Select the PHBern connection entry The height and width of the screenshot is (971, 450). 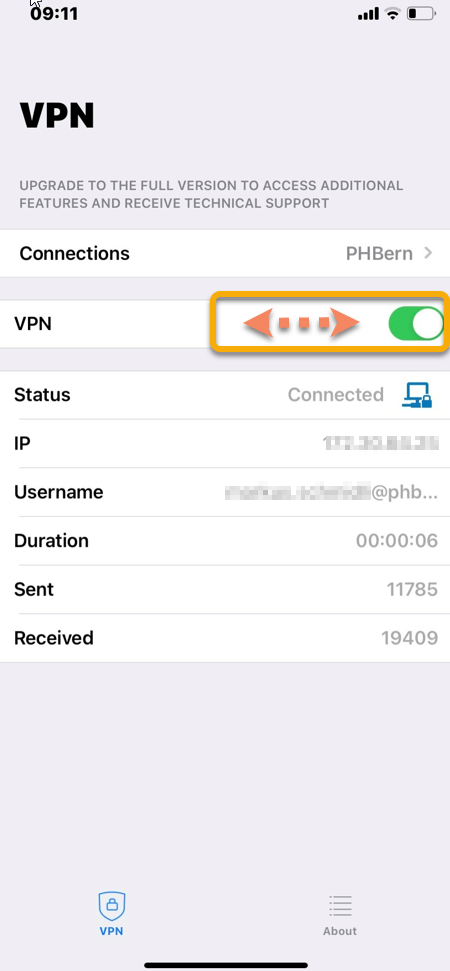click(379, 253)
